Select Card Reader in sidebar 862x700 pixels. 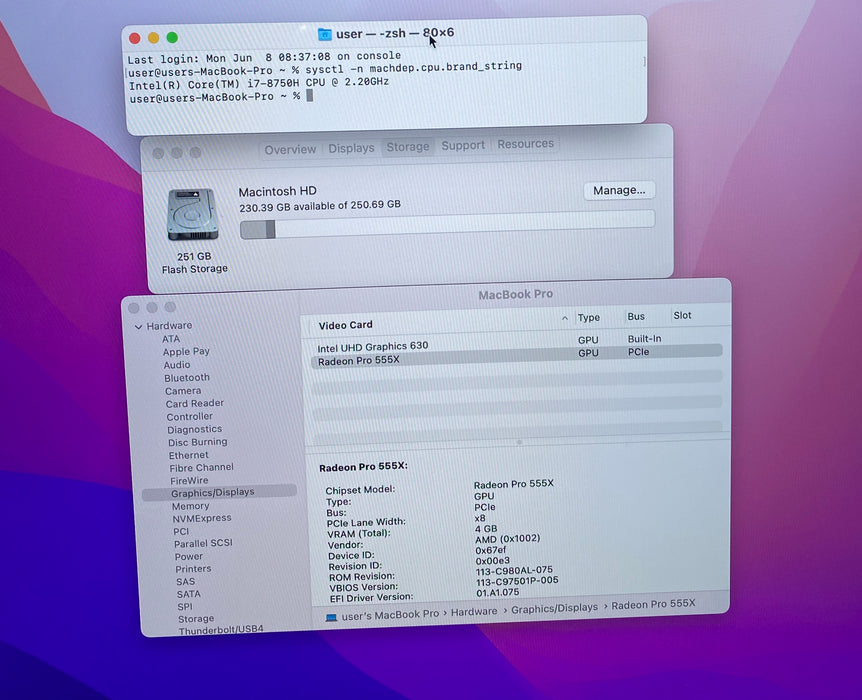tap(195, 404)
